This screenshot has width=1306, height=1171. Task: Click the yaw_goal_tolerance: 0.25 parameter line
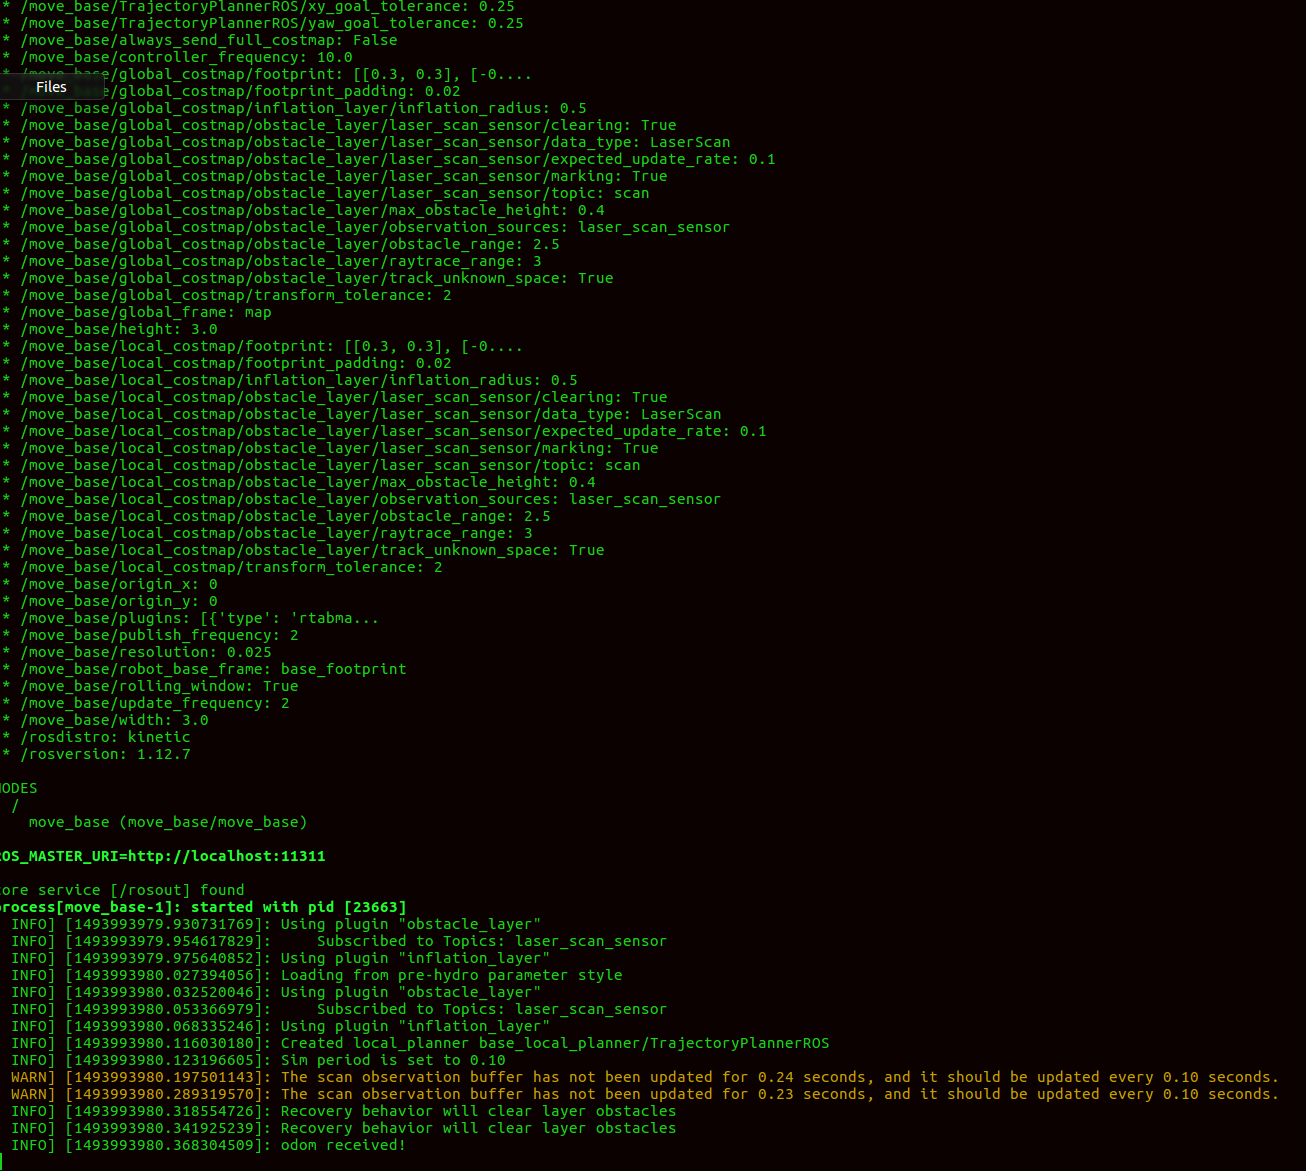(271, 23)
